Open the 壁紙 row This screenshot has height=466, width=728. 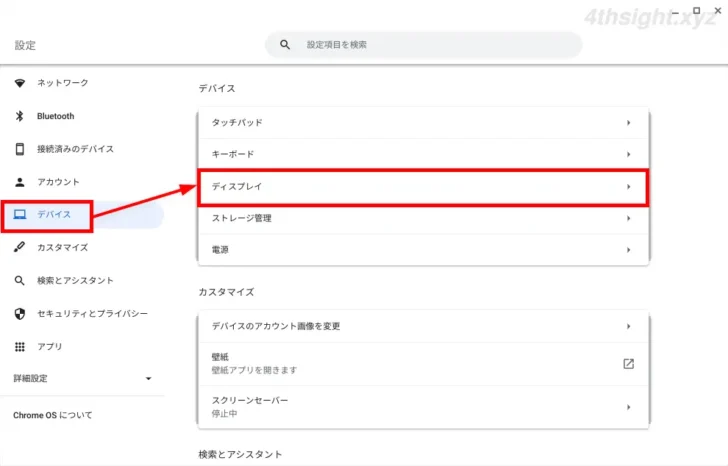423,364
